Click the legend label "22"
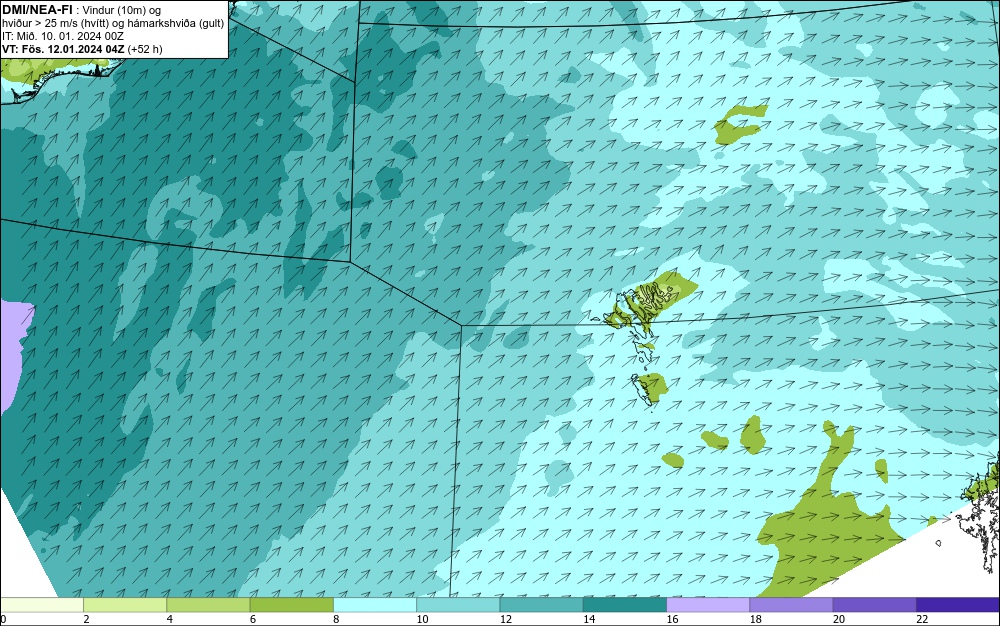This screenshot has height=626, width=1000. click(x=922, y=619)
